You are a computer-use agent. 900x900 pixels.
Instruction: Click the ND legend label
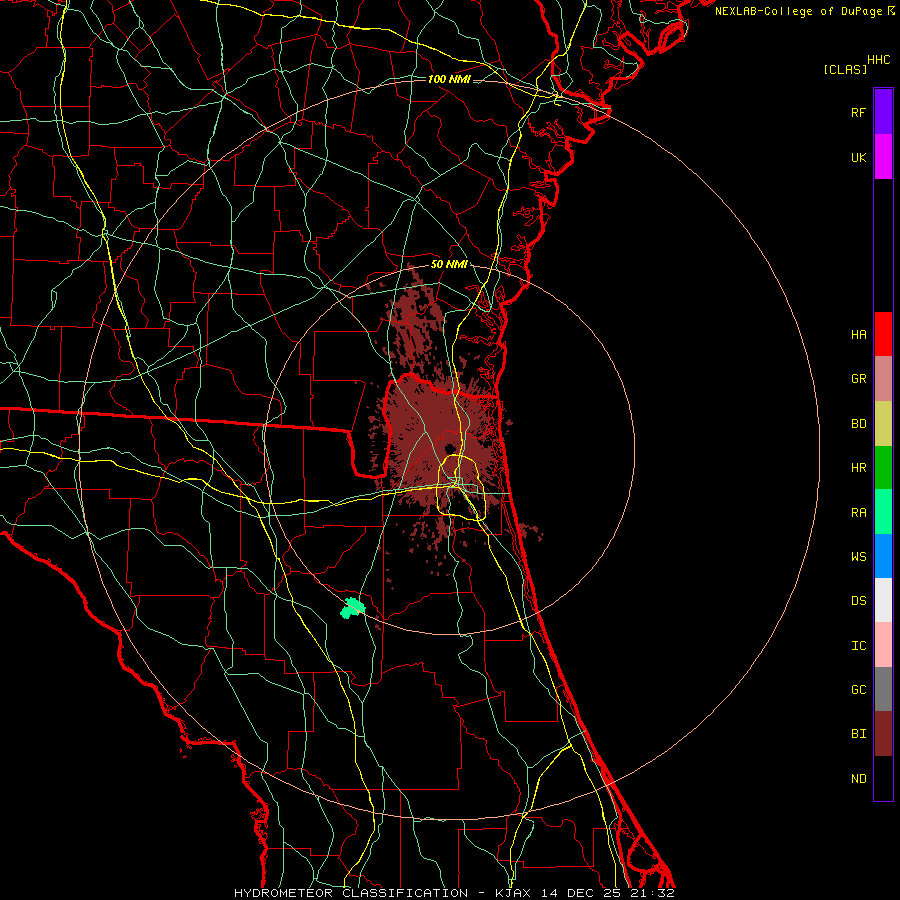[x=858, y=779]
